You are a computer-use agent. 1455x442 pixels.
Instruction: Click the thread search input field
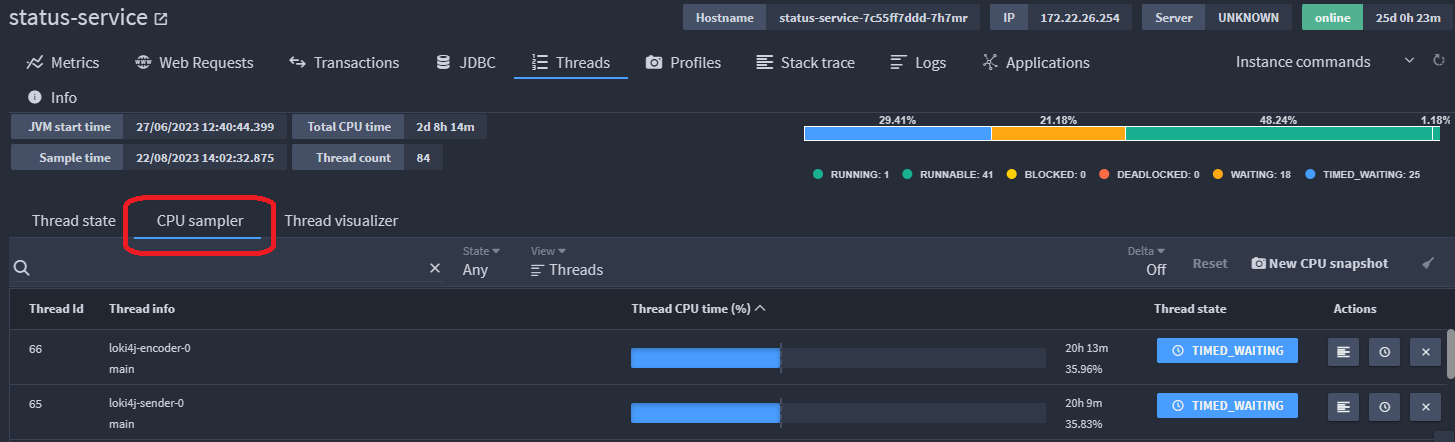[x=227, y=268]
